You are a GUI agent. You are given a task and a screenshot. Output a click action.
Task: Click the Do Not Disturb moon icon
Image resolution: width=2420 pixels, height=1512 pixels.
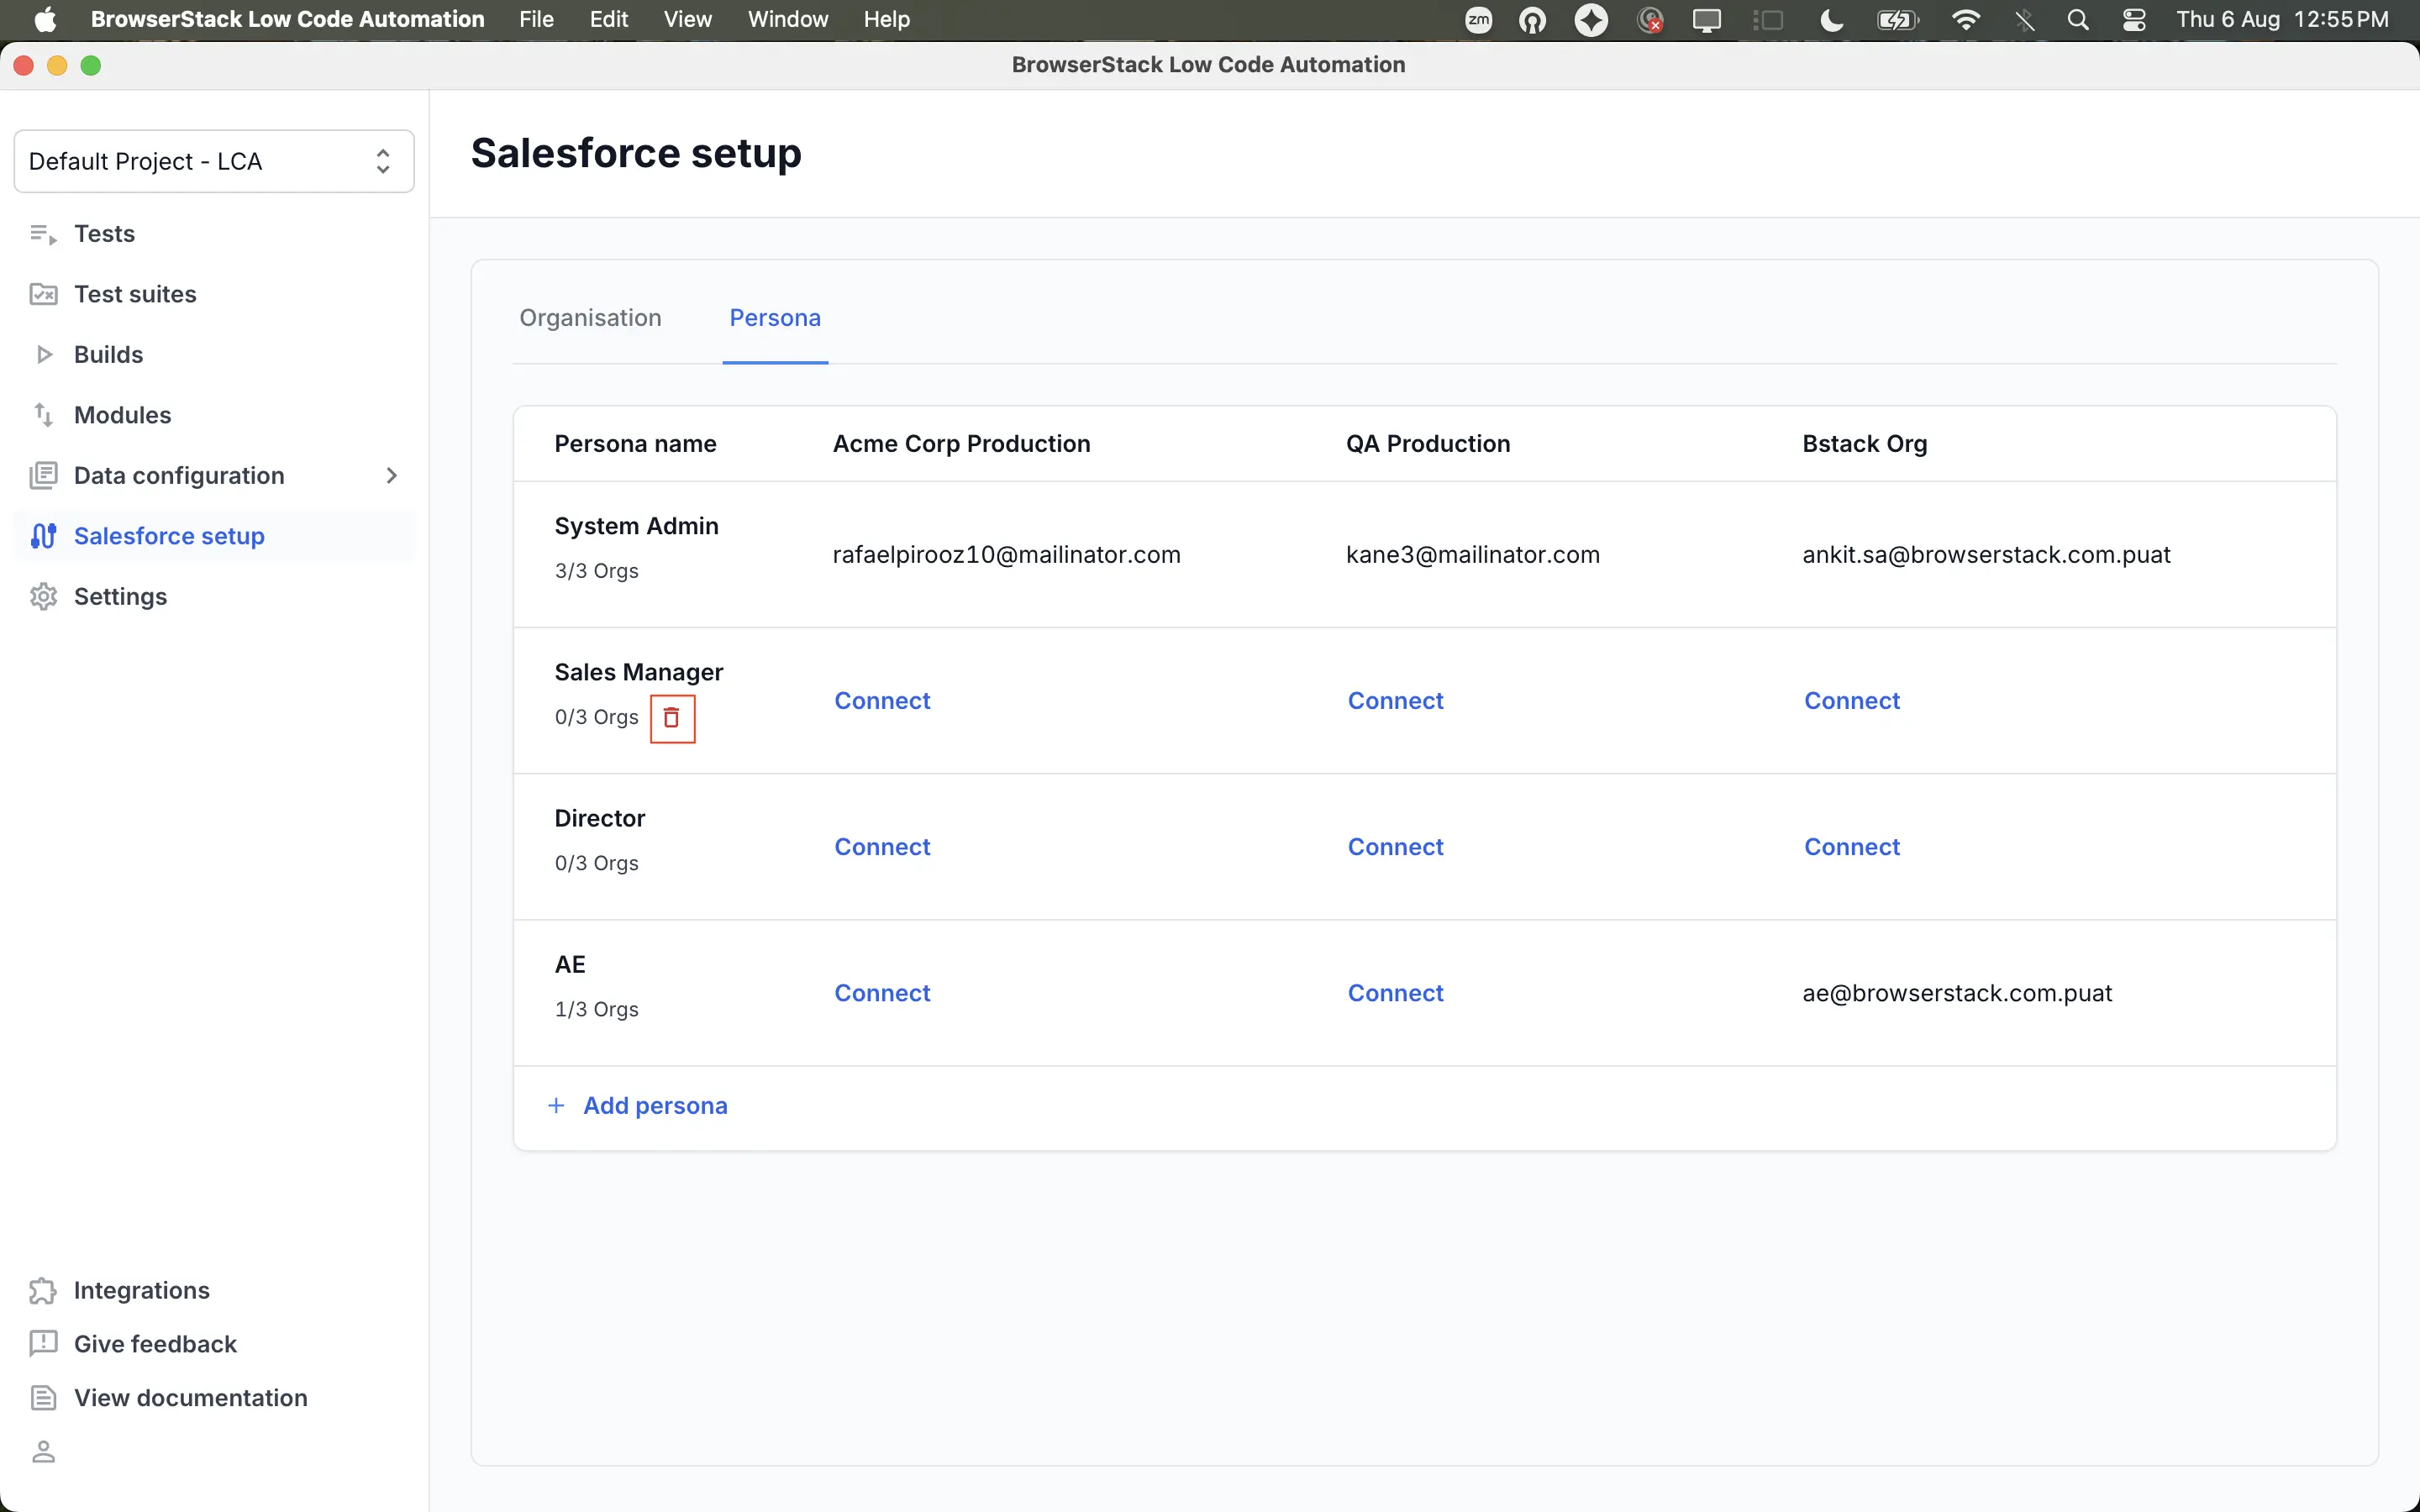[x=1831, y=20]
